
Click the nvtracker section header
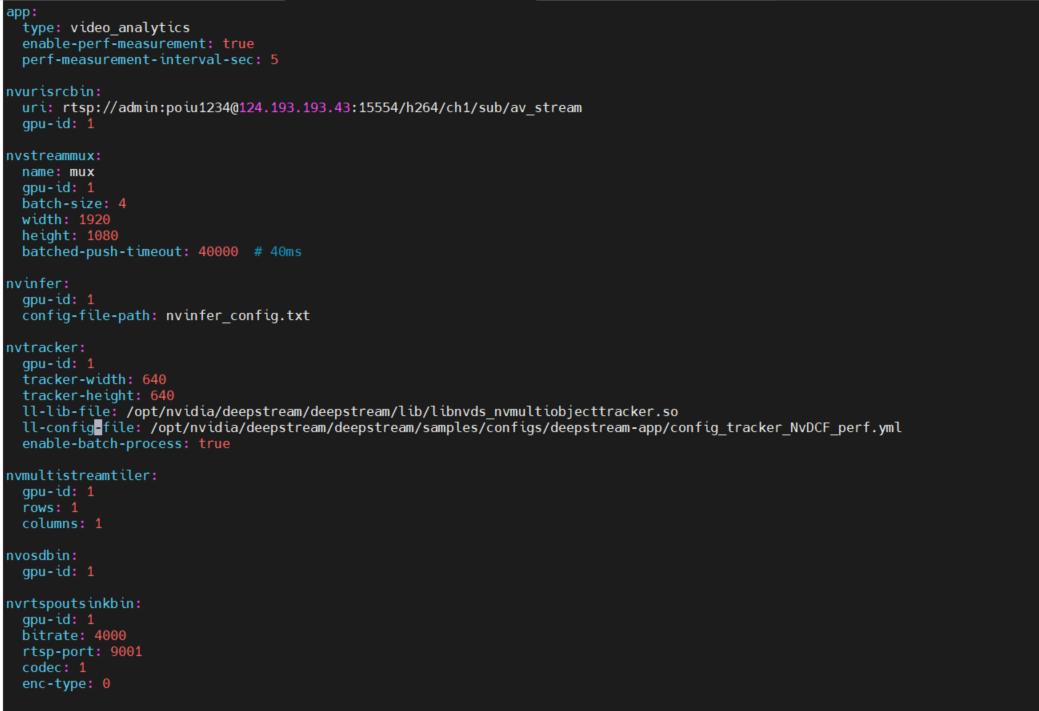36,347
